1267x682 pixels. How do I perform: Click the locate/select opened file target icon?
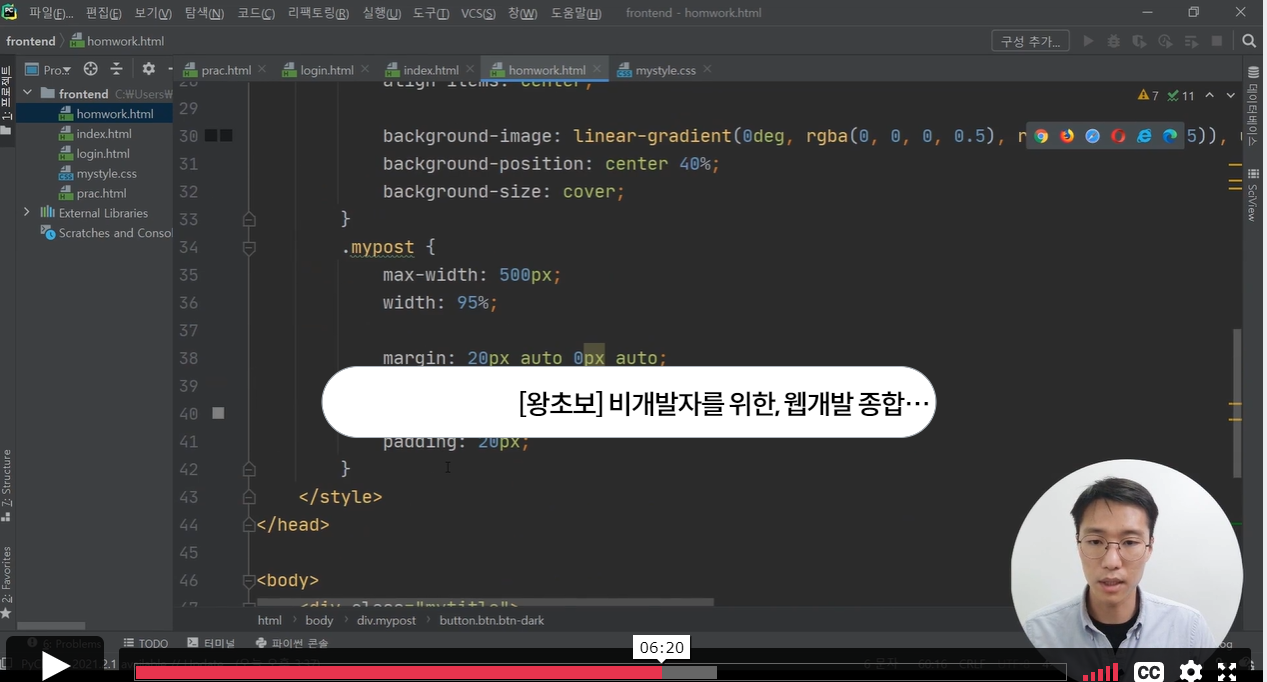(91, 69)
